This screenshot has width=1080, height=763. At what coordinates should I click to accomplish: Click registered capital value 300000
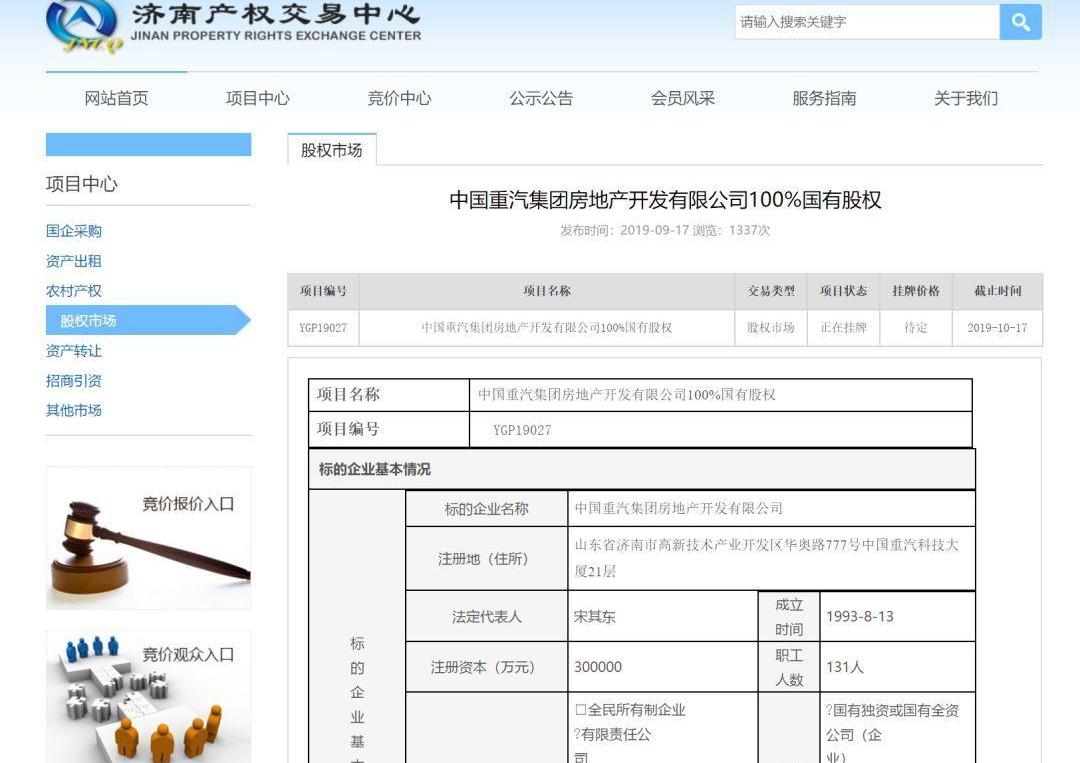598,667
